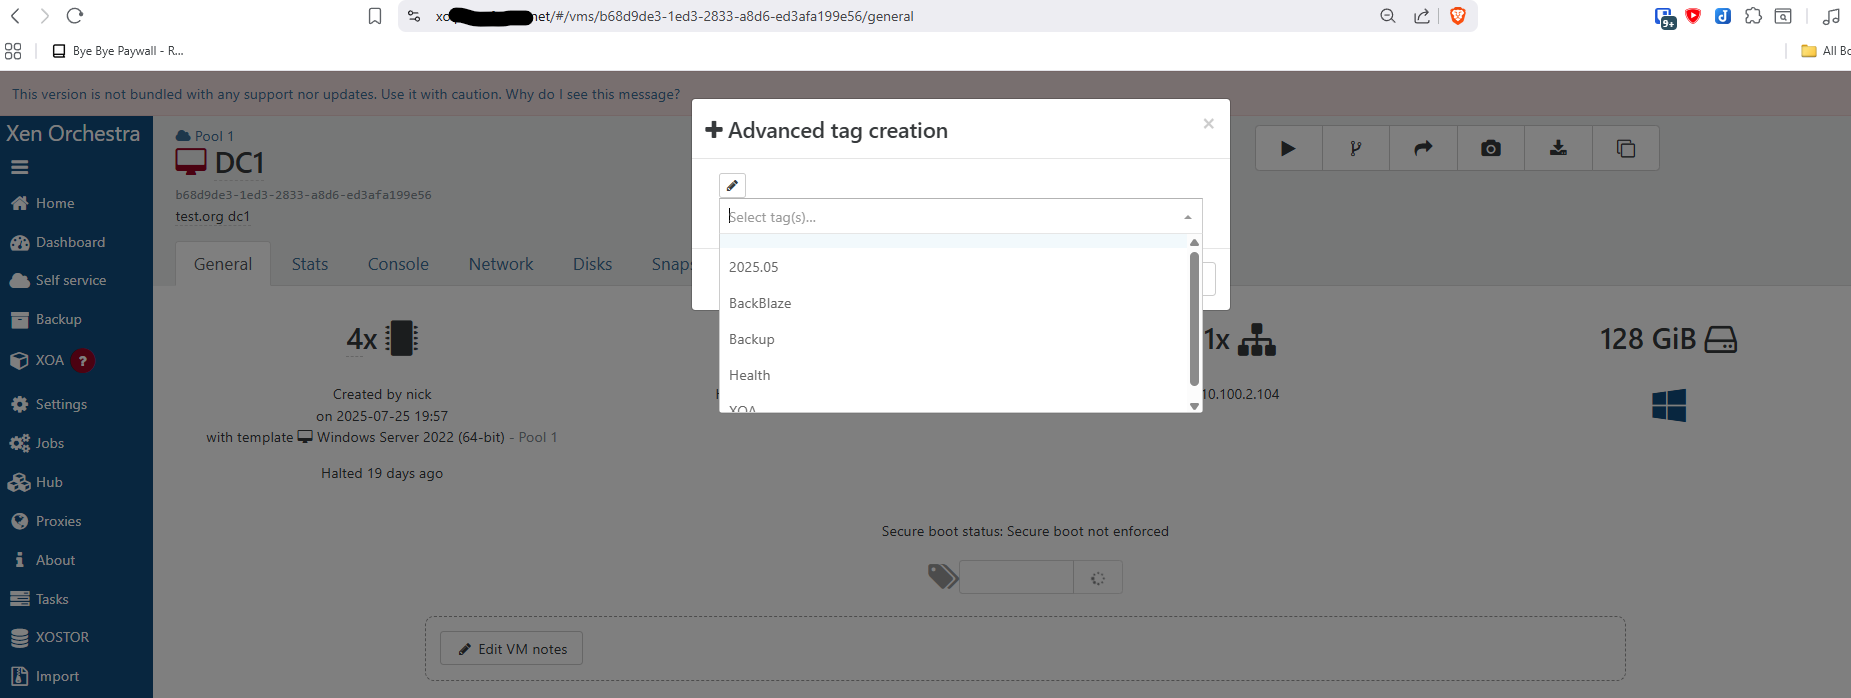Click the browser extensions puzzle icon
The height and width of the screenshot is (698, 1851).
pos(1753,16)
